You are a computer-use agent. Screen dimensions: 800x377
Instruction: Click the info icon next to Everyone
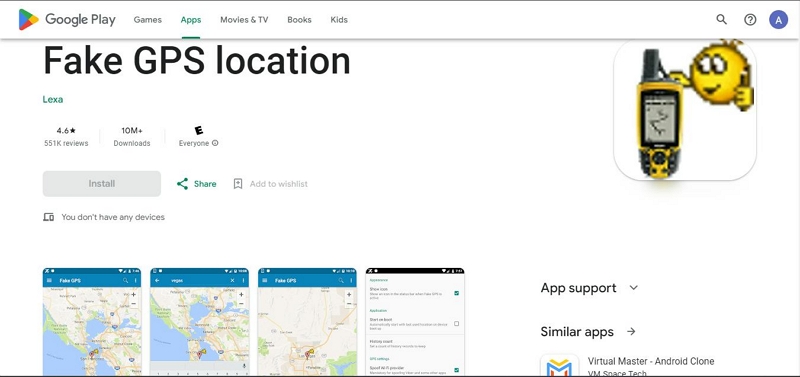[x=215, y=143]
